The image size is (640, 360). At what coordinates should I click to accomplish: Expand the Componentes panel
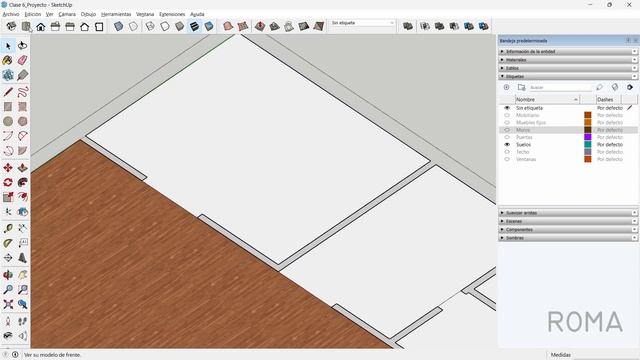tap(568, 230)
